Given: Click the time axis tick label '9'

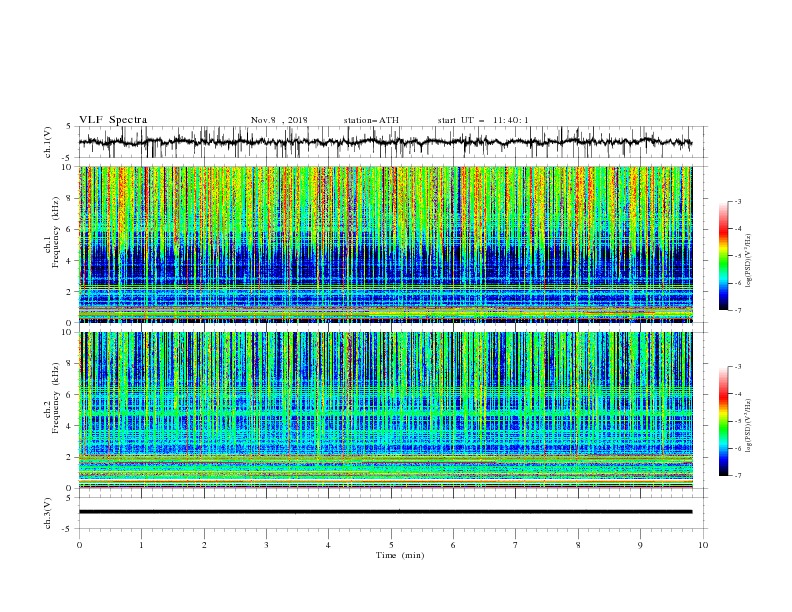Looking at the screenshot, I should (x=640, y=545).
